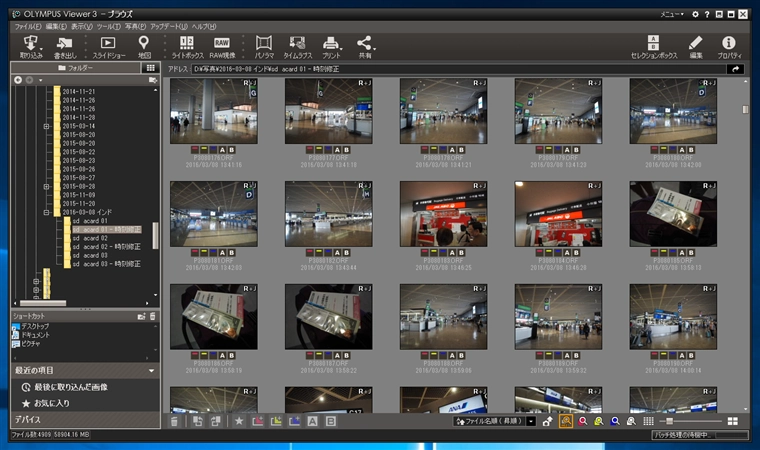760x450 pixels.
Task: Apply red-marked folder icon in bottom toolbar
Action: [x=257, y=421]
